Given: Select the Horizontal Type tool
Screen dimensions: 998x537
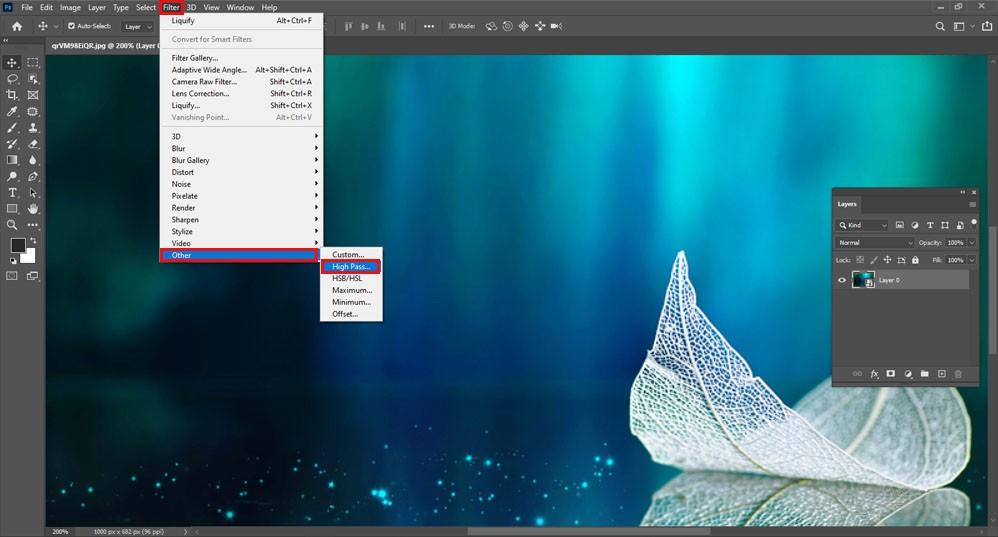Looking at the screenshot, I should (12, 192).
